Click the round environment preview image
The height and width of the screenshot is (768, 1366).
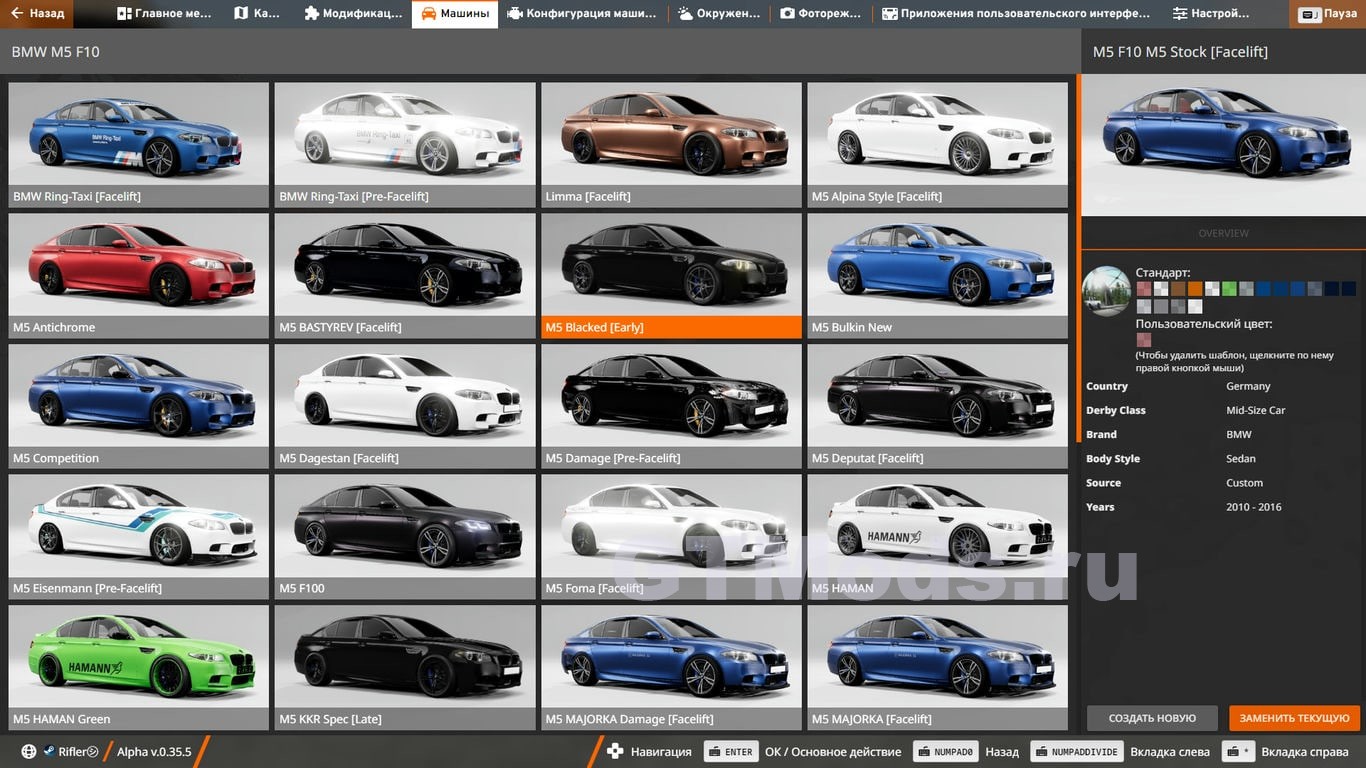coord(1107,291)
